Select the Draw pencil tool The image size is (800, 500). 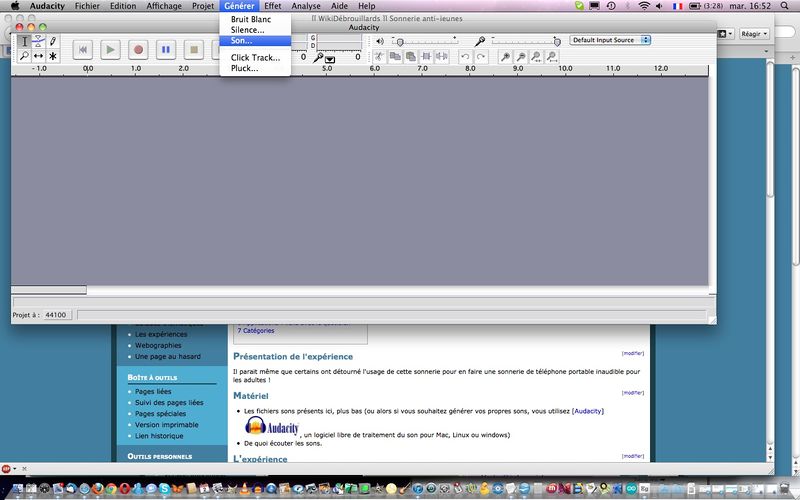pos(53,42)
